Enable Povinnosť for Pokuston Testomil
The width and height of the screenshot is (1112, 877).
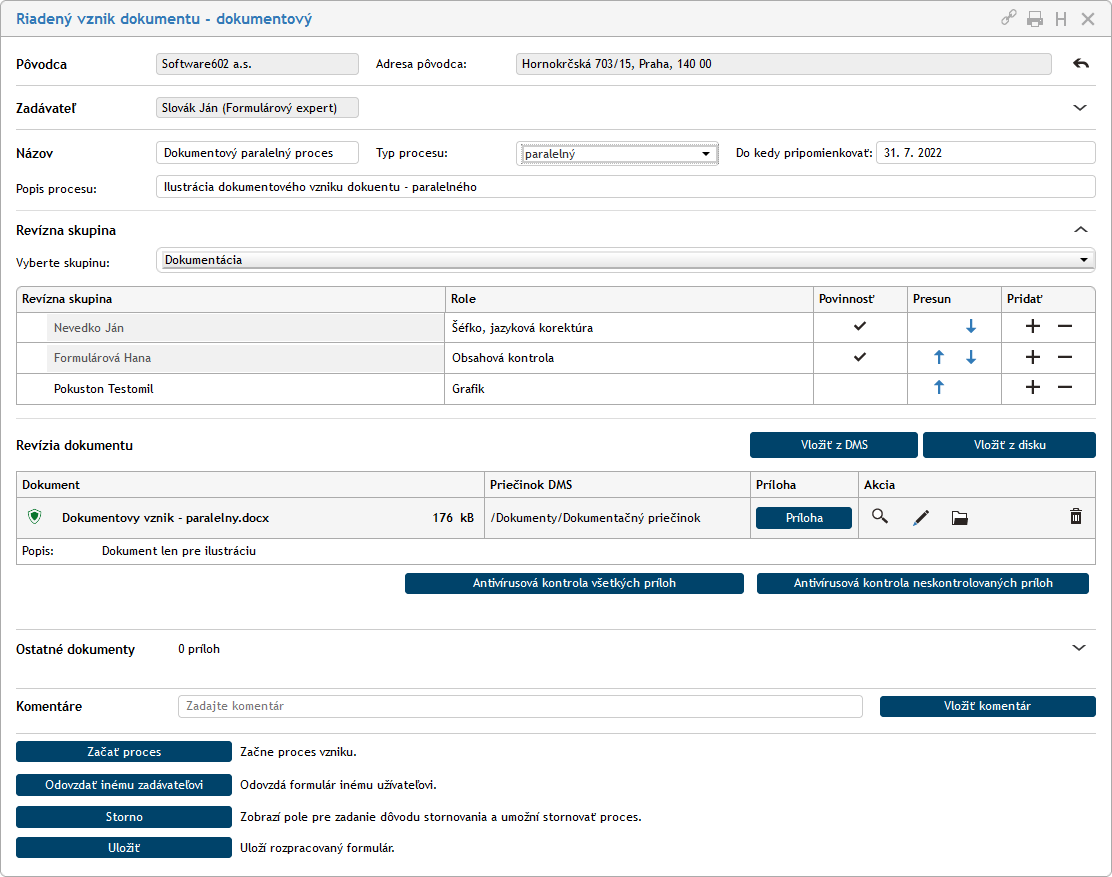[859, 388]
